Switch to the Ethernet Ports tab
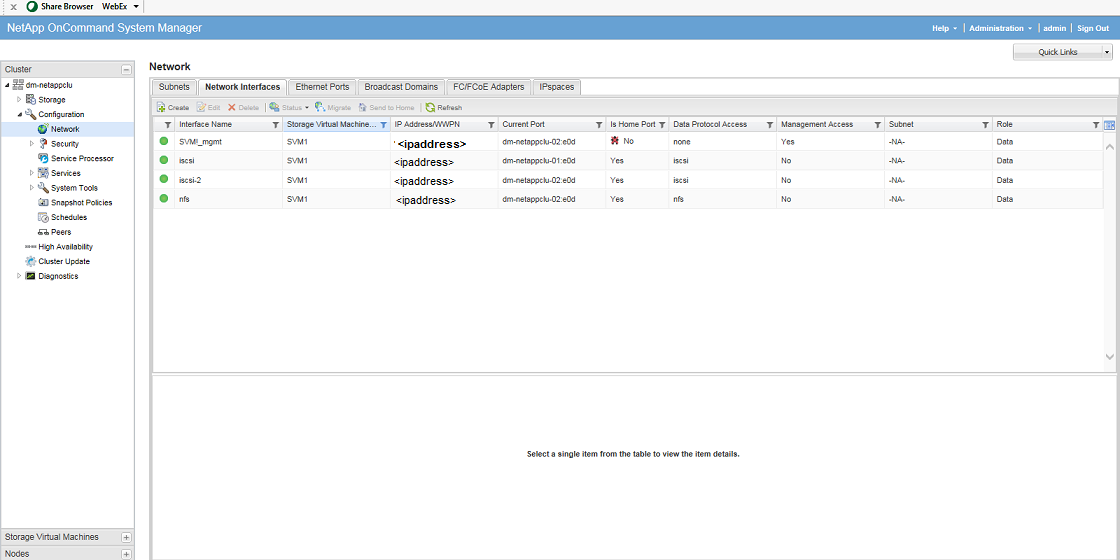 [322, 87]
